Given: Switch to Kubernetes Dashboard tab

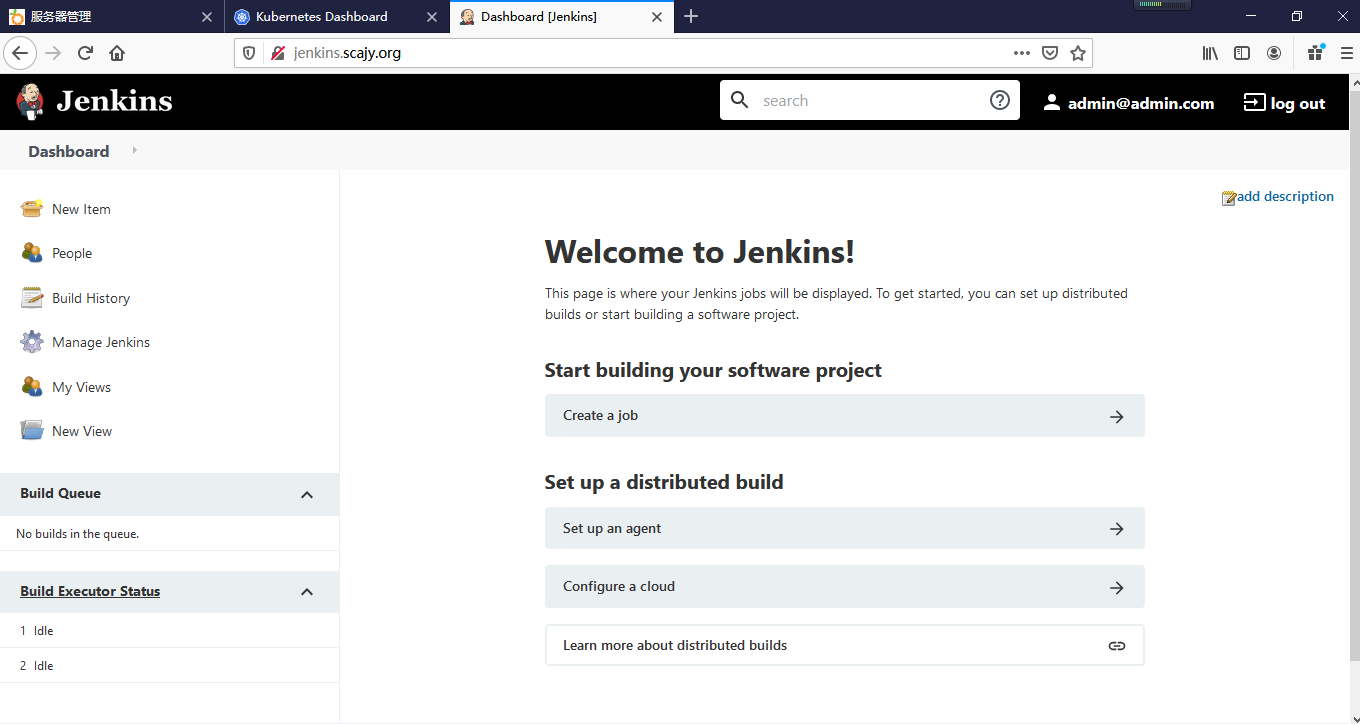Looking at the screenshot, I should click(x=336, y=17).
